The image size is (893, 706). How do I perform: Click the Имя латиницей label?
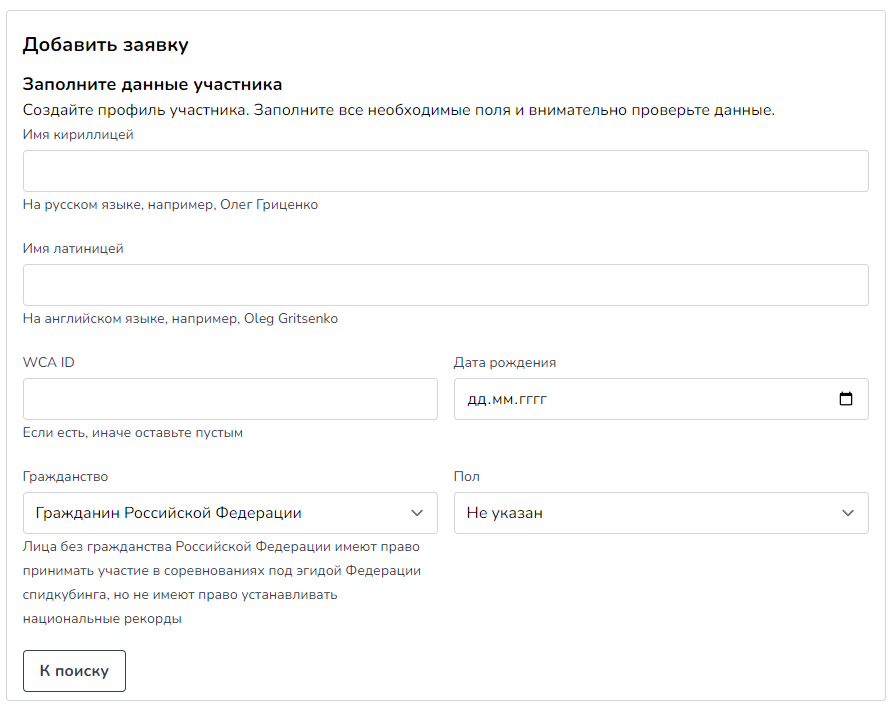click(x=73, y=248)
